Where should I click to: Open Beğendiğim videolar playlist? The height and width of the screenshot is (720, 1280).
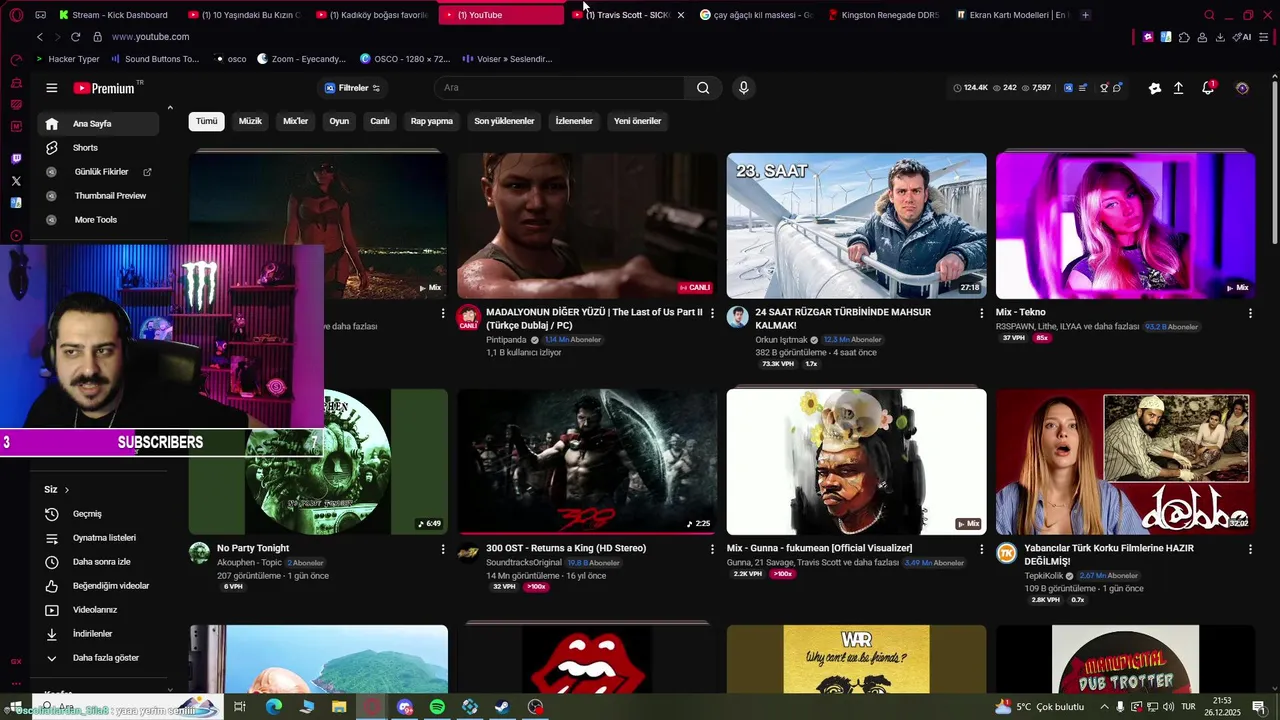(x=98, y=586)
